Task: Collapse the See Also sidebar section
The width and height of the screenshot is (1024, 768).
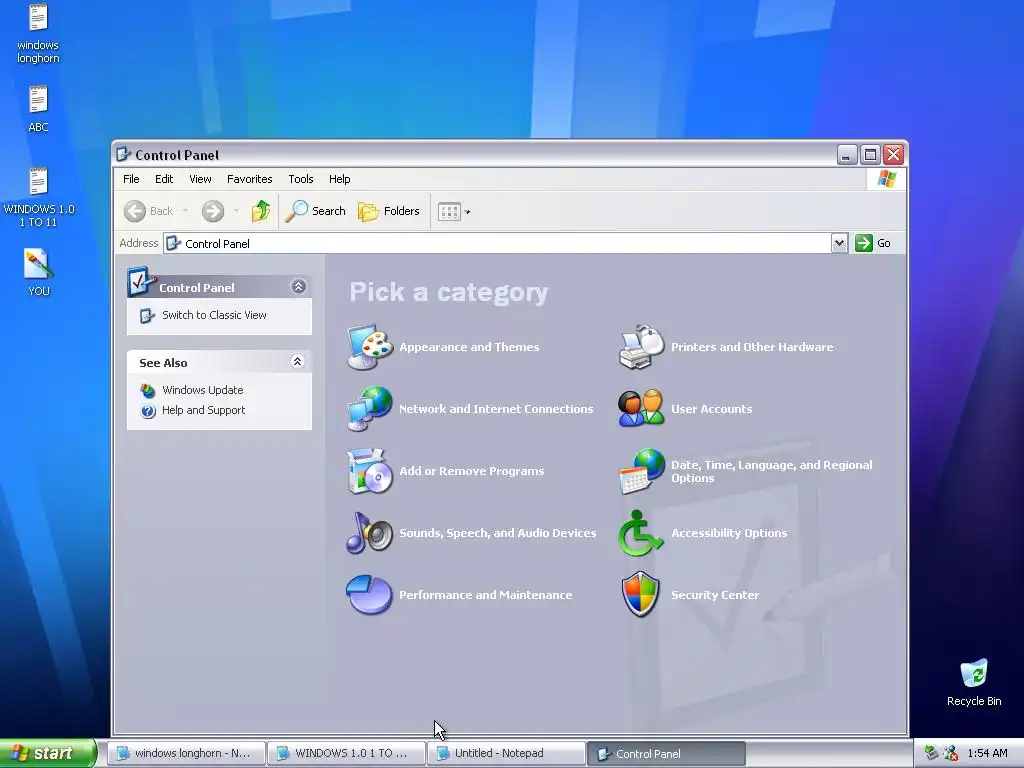Action: point(297,362)
